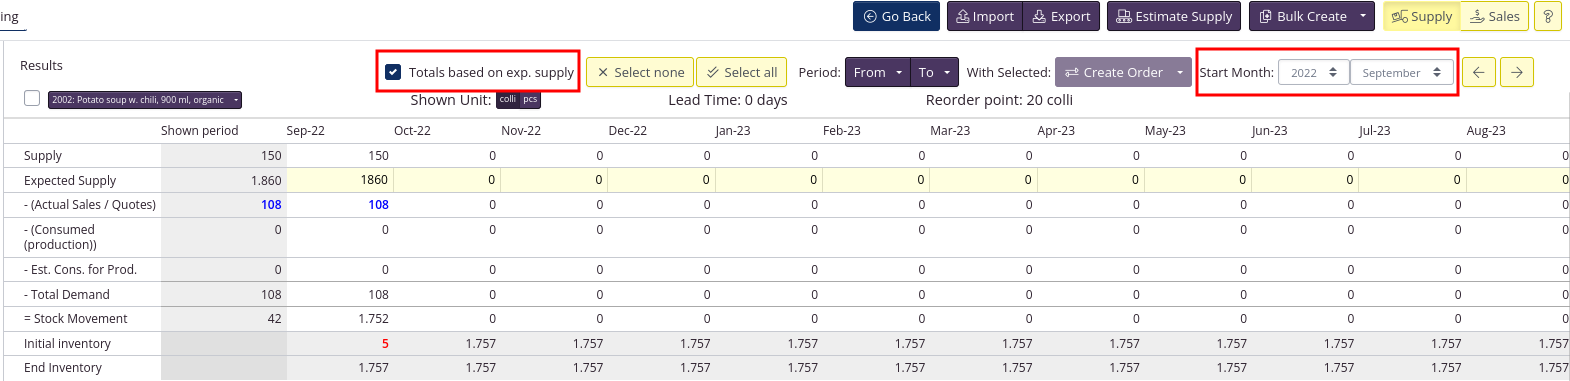Open the 2002: Potato soup product dropdown
This screenshot has height=381, width=1570.
145,100
